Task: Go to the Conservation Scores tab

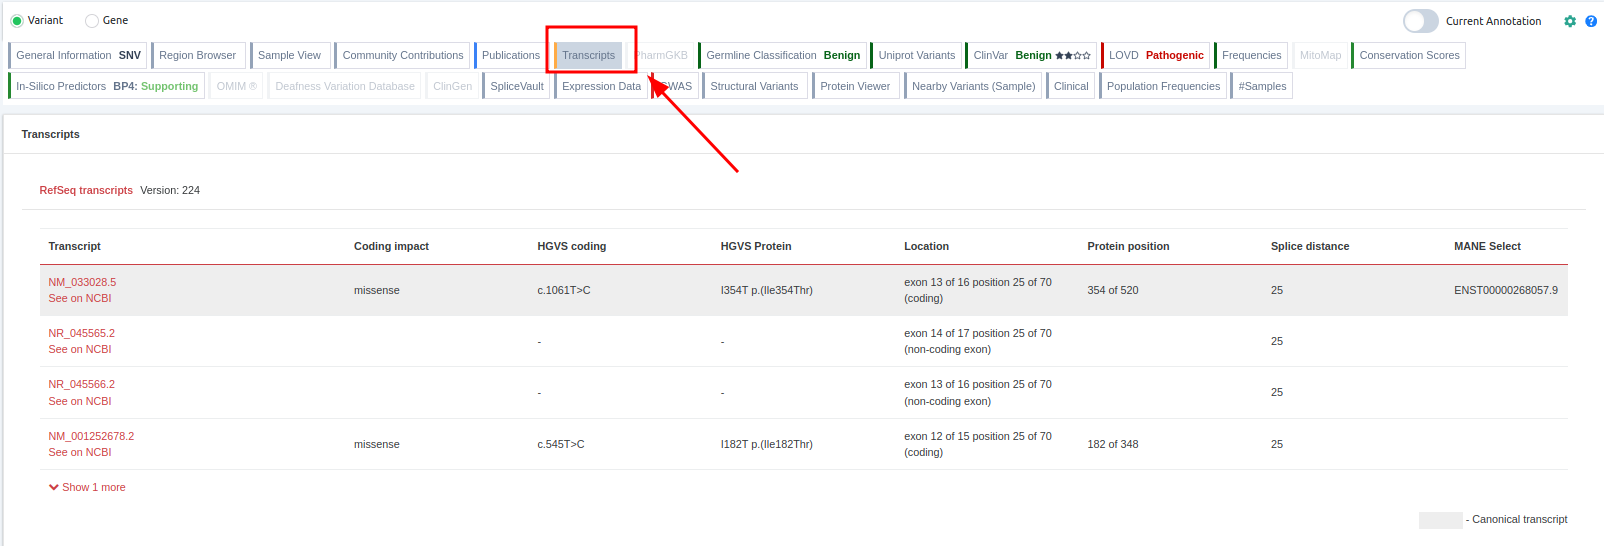Action: [x=1408, y=56]
